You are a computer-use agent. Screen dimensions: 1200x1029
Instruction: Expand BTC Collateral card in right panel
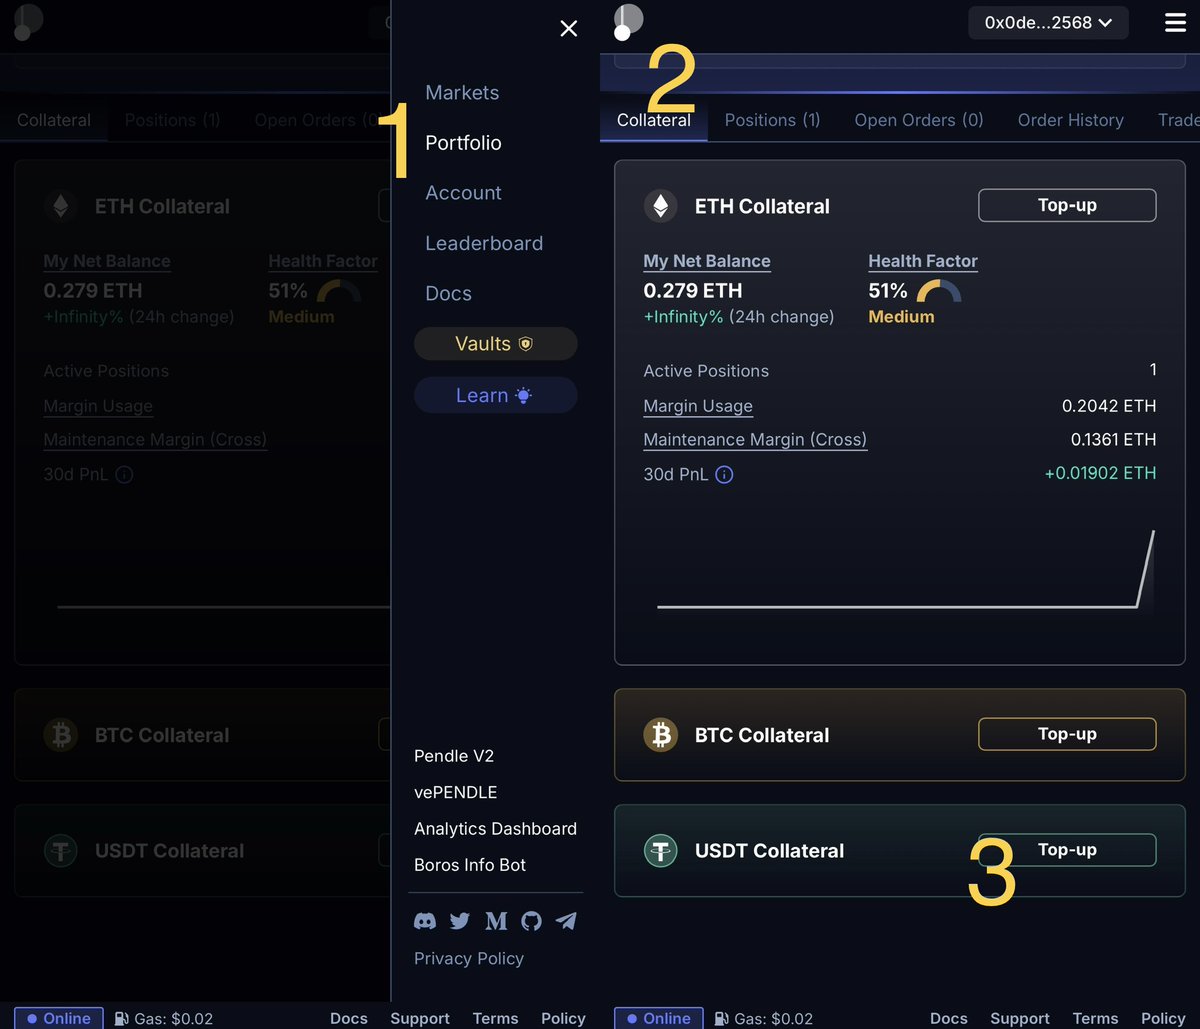900,735
